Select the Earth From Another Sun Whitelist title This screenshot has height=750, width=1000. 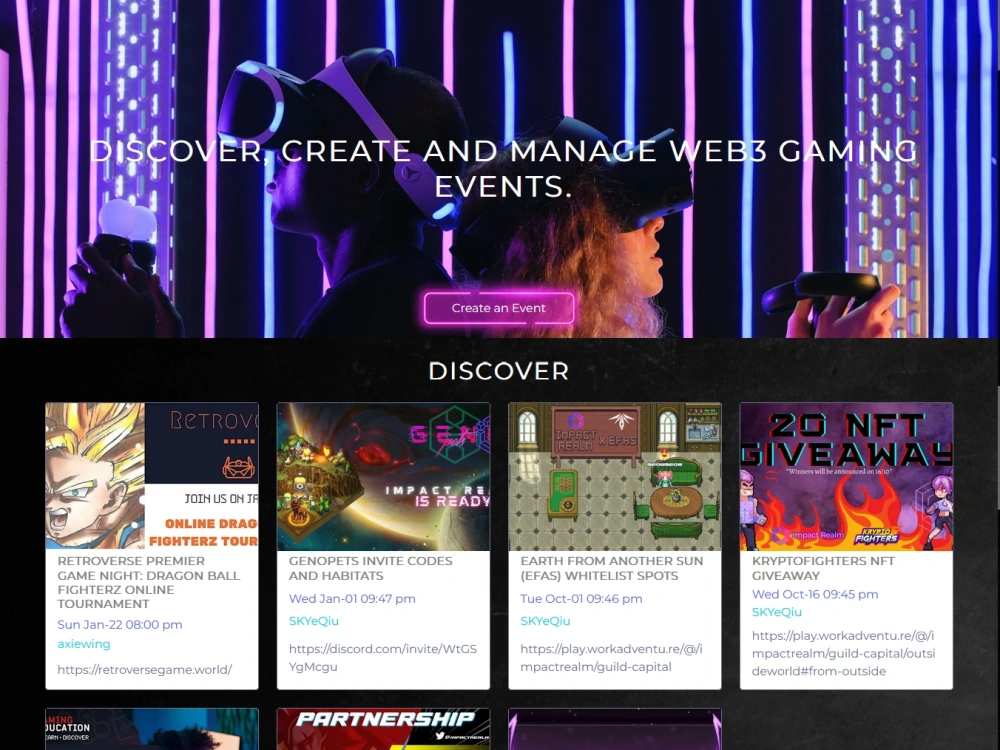click(x=612, y=568)
